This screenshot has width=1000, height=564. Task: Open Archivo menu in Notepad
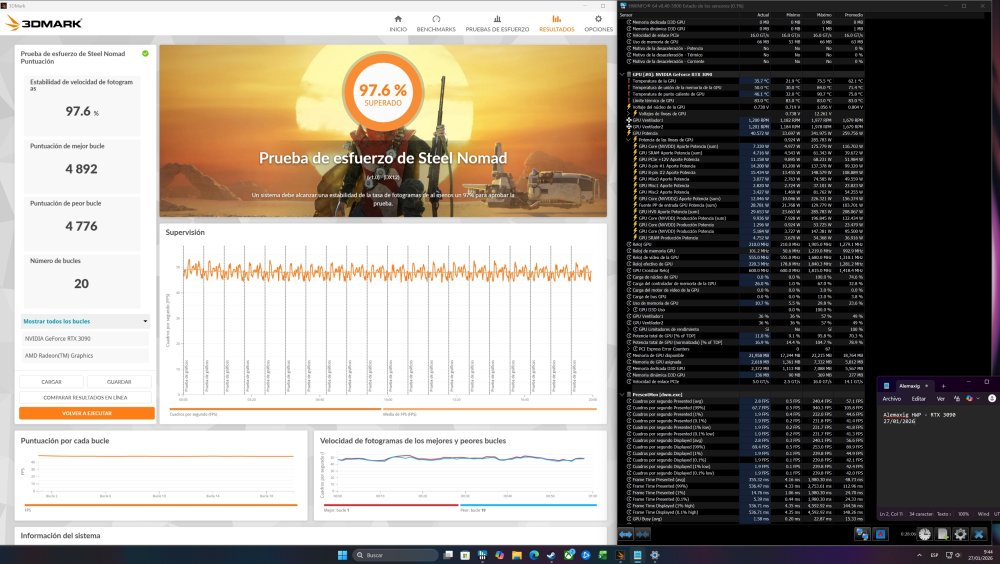pos(892,399)
